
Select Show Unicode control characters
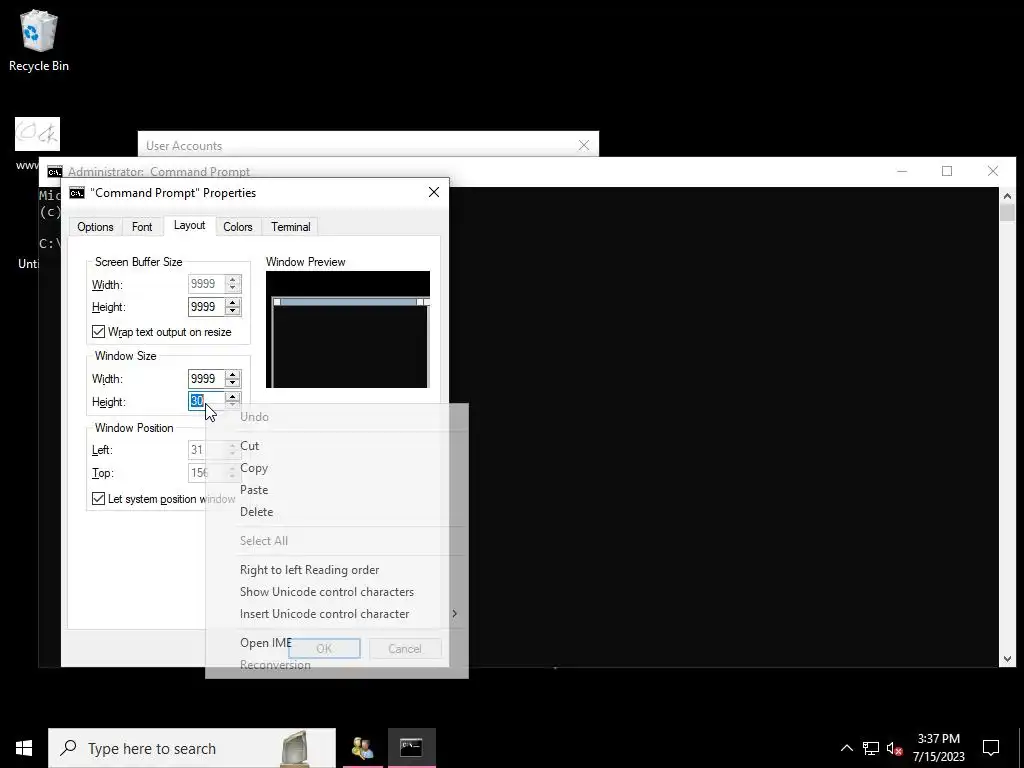pos(336,592)
